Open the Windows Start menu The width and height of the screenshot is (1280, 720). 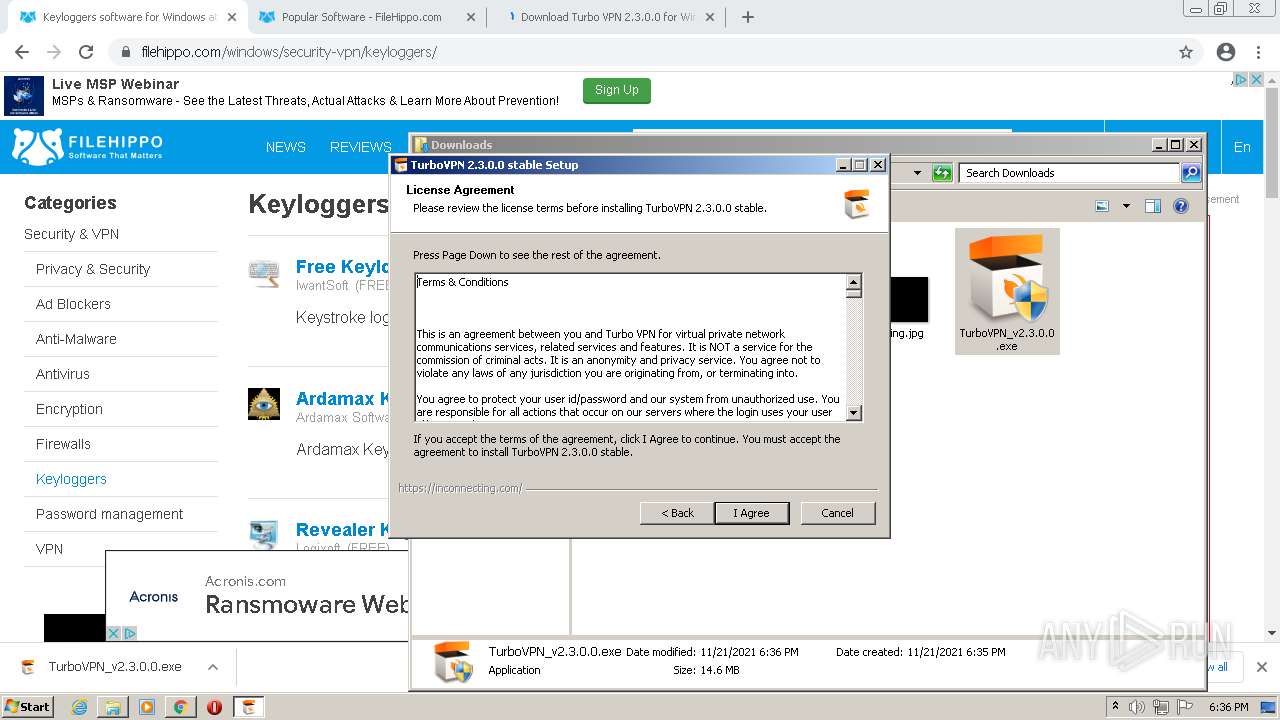(27, 706)
